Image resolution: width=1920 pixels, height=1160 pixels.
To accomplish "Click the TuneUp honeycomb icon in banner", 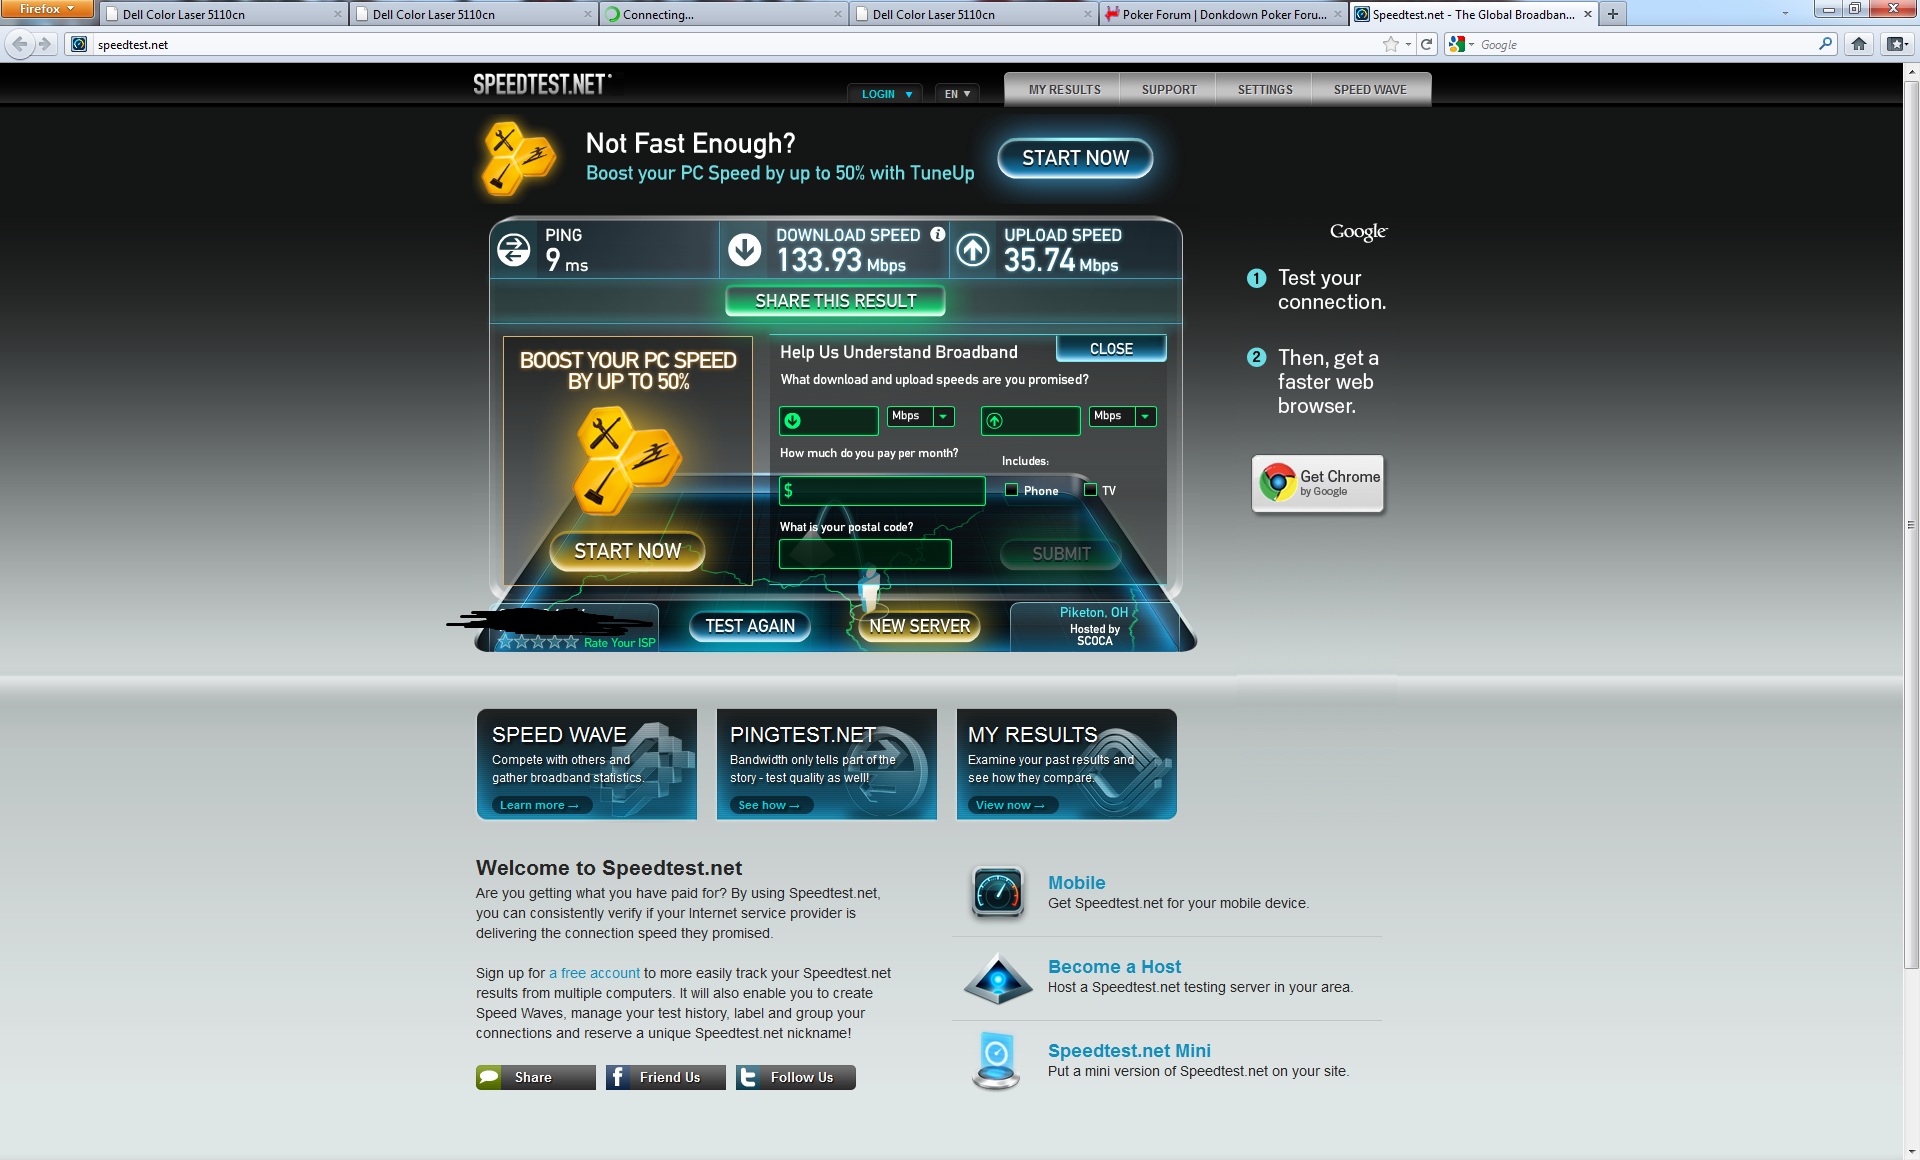I will (x=516, y=157).
